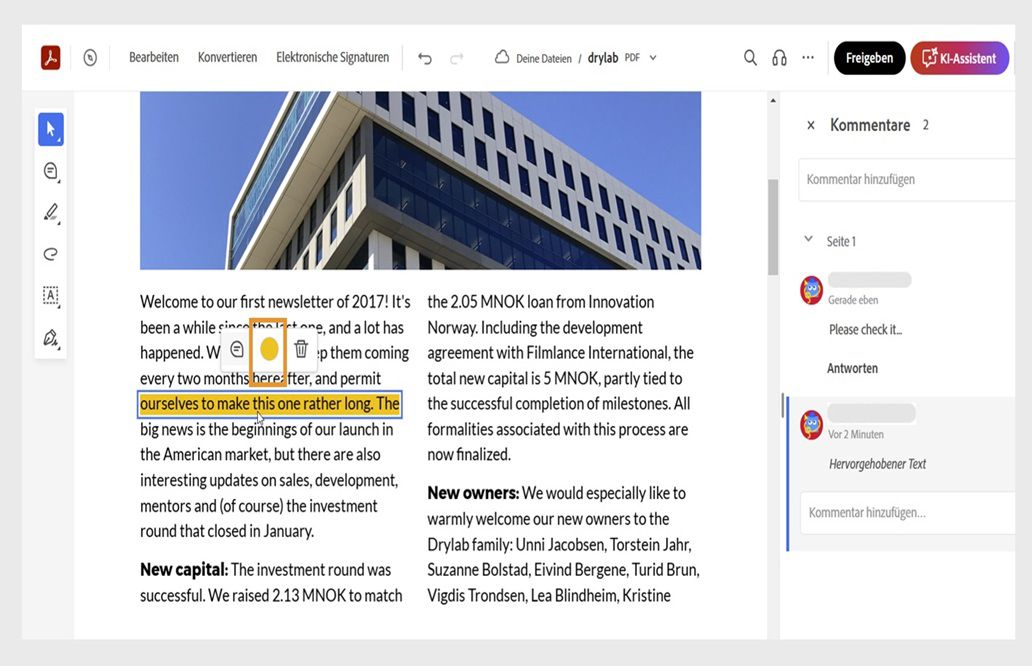Click the headphones read aloud icon
Viewport: 1032px width, 666px height.
[779, 58]
